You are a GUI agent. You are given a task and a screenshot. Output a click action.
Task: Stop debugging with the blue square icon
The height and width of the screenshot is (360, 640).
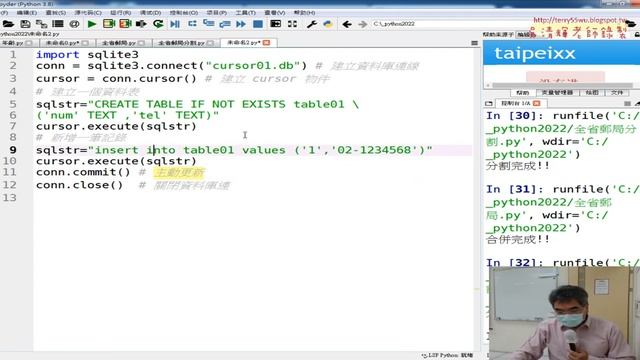[258, 24]
